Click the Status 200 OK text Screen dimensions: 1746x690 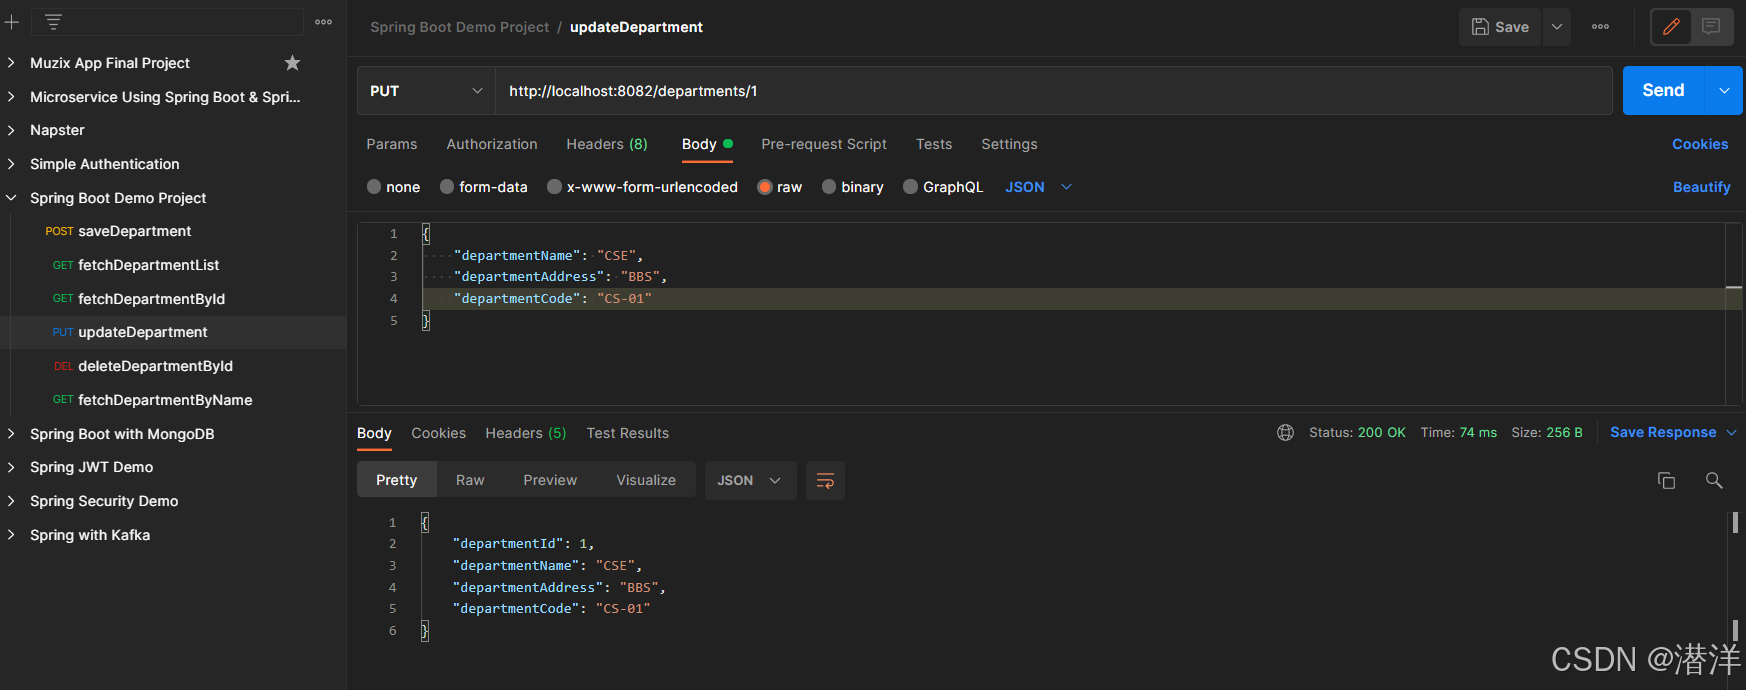point(1357,433)
